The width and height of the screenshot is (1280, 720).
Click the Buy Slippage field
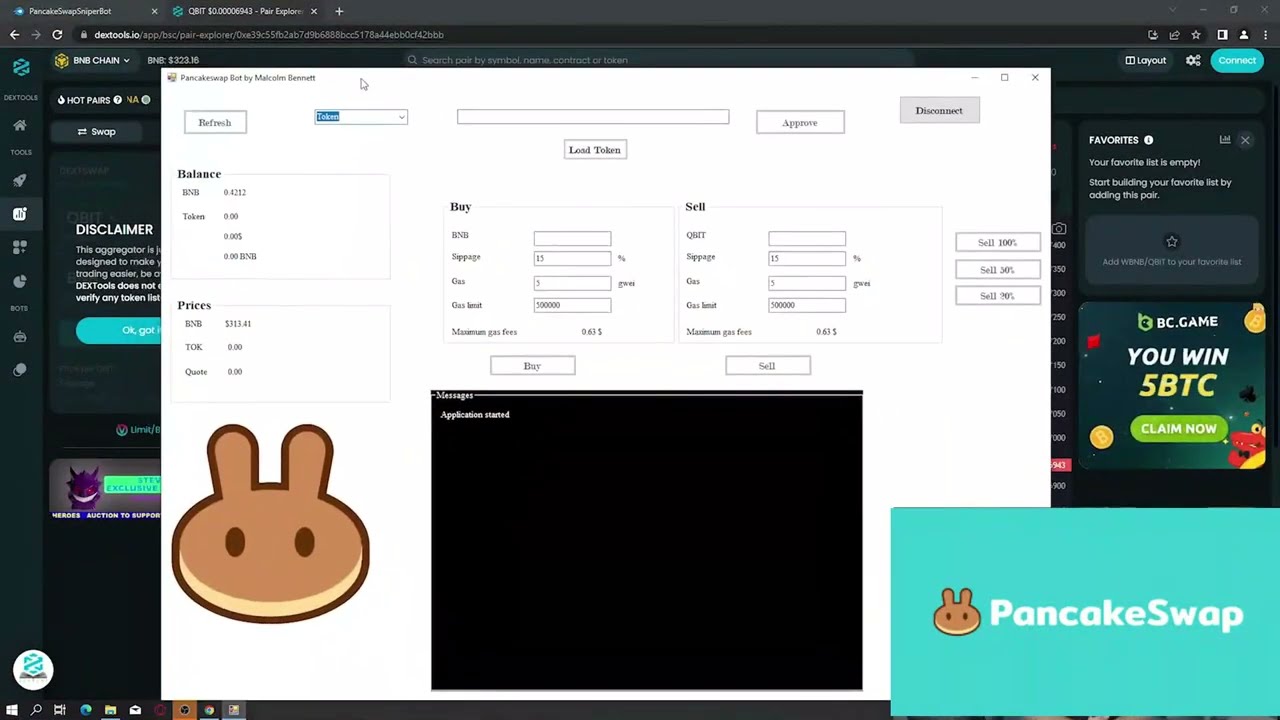[x=572, y=258]
